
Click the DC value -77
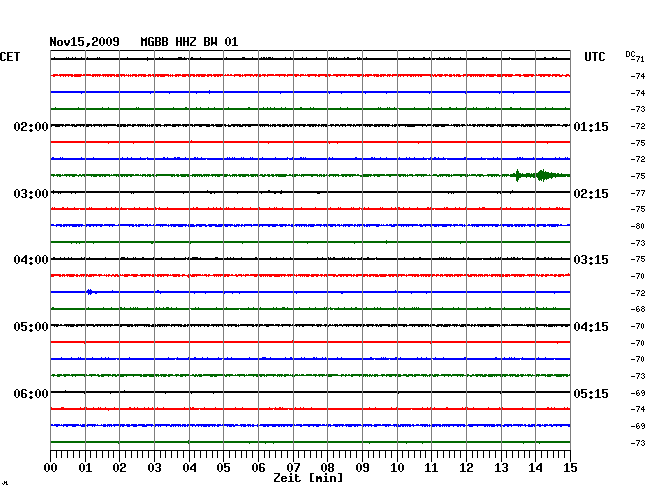(638, 193)
